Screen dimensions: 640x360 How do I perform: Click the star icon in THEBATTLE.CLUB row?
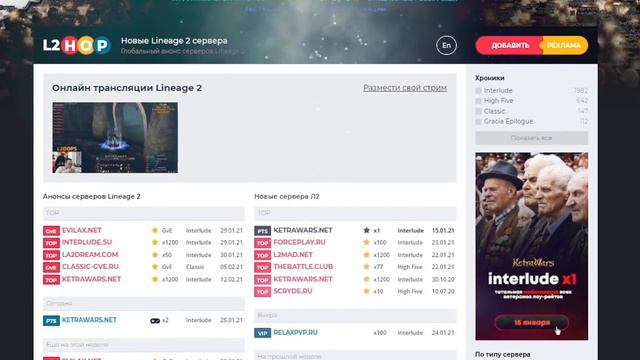point(367,267)
